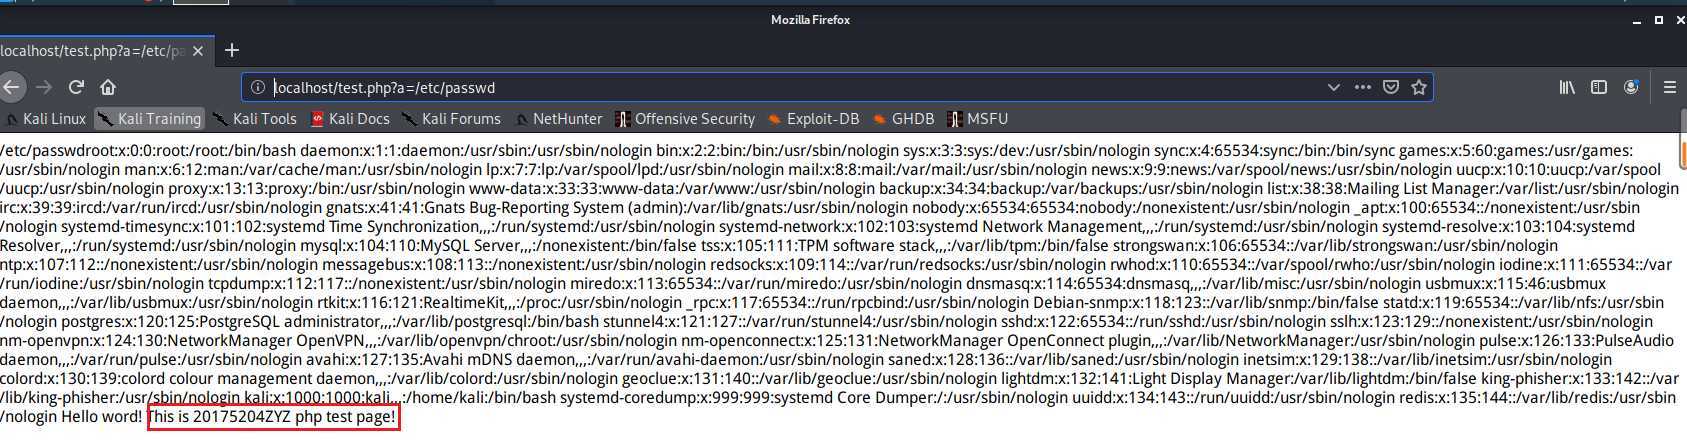Open Offensive Security bookmark
The height and width of the screenshot is (440, 1687).
[x=685, y=118]
